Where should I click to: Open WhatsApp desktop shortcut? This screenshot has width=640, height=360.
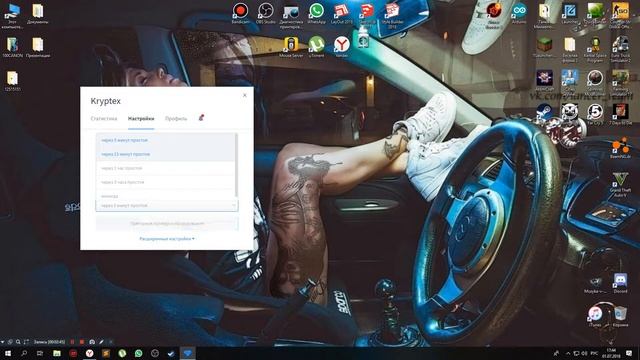pos(316,13)
